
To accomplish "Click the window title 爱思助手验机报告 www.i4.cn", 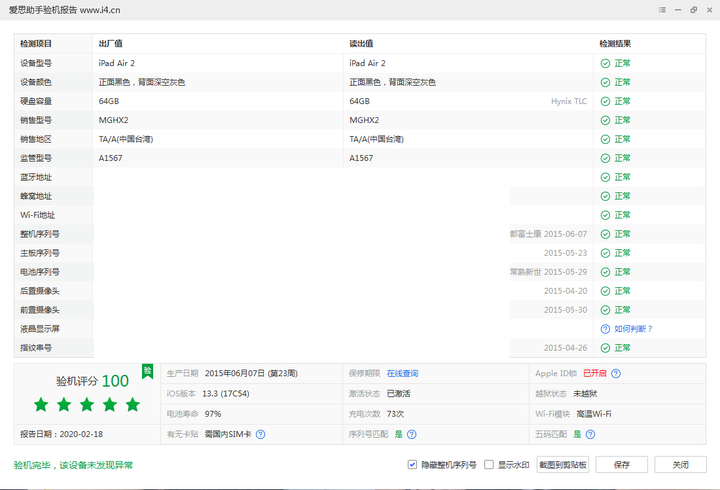I will tap(64, 10).
